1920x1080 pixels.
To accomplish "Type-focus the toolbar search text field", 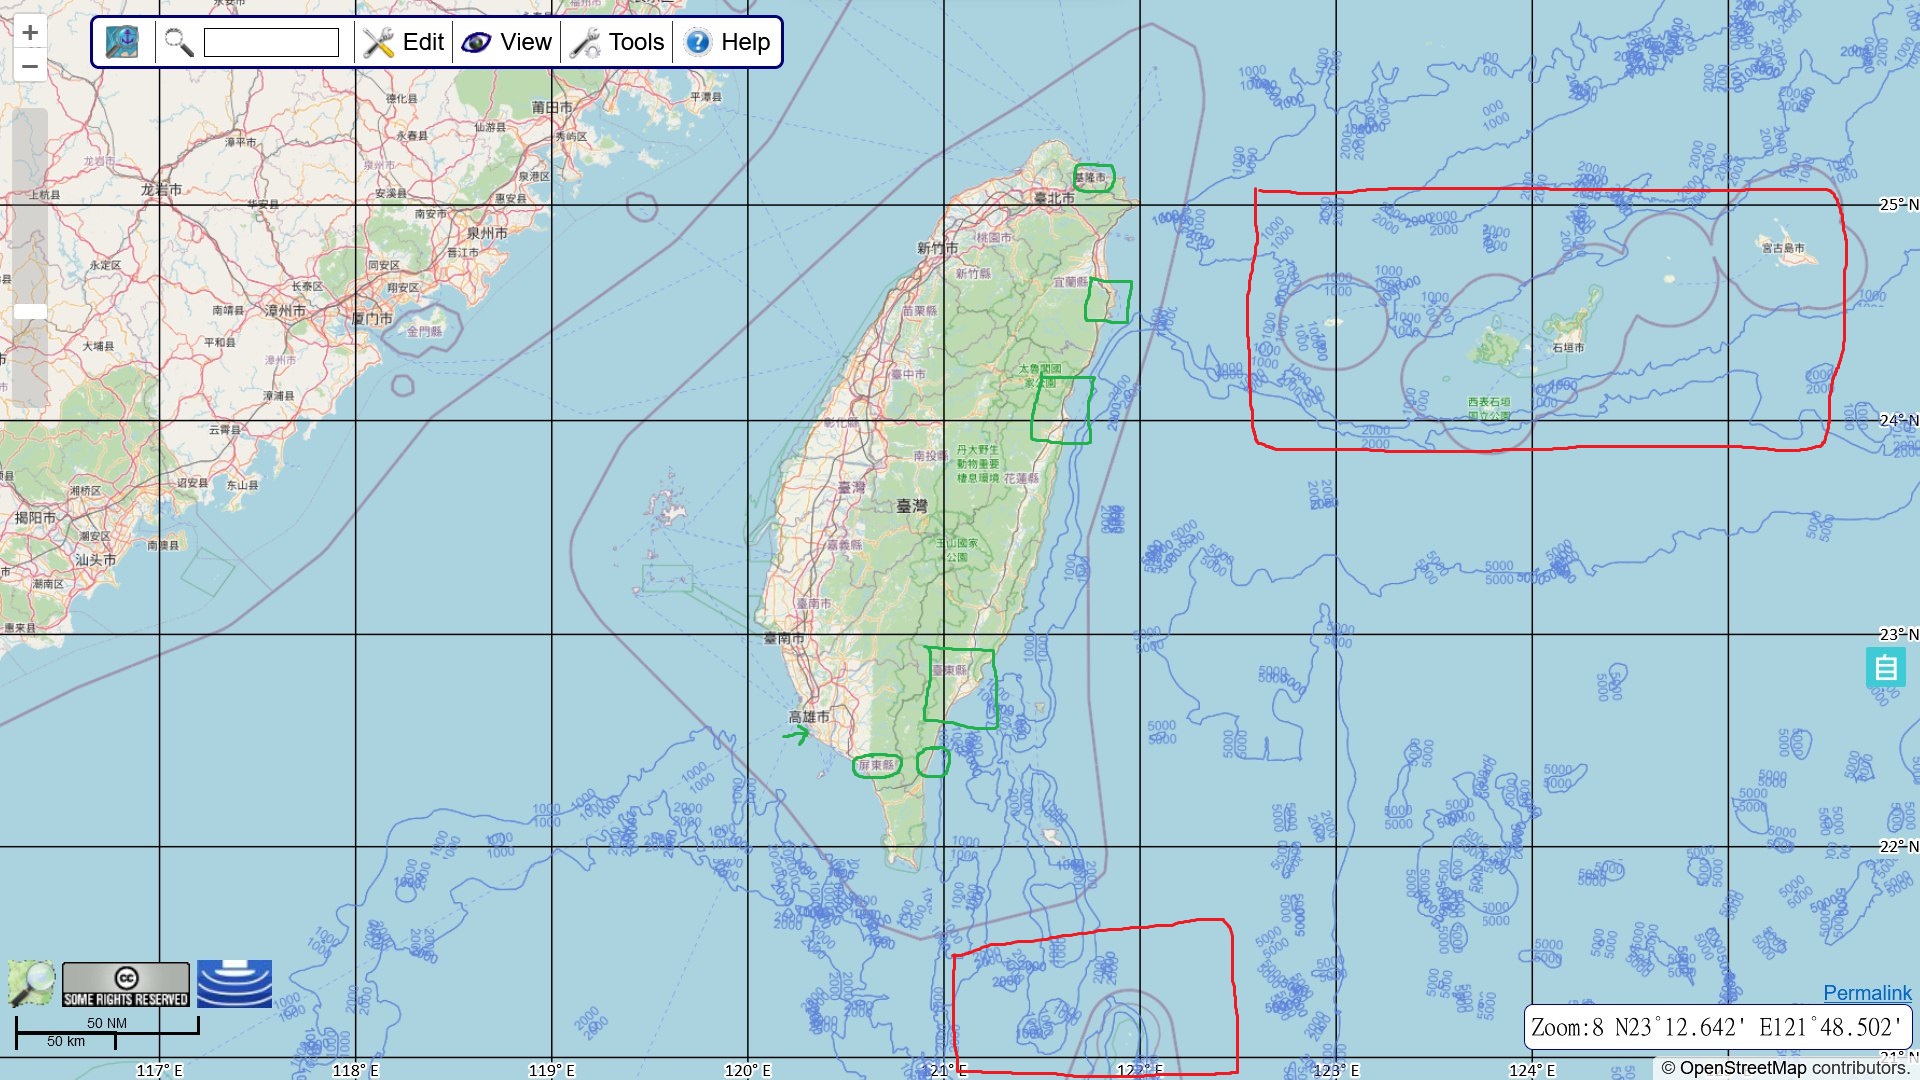I will [x=271, y=42].
